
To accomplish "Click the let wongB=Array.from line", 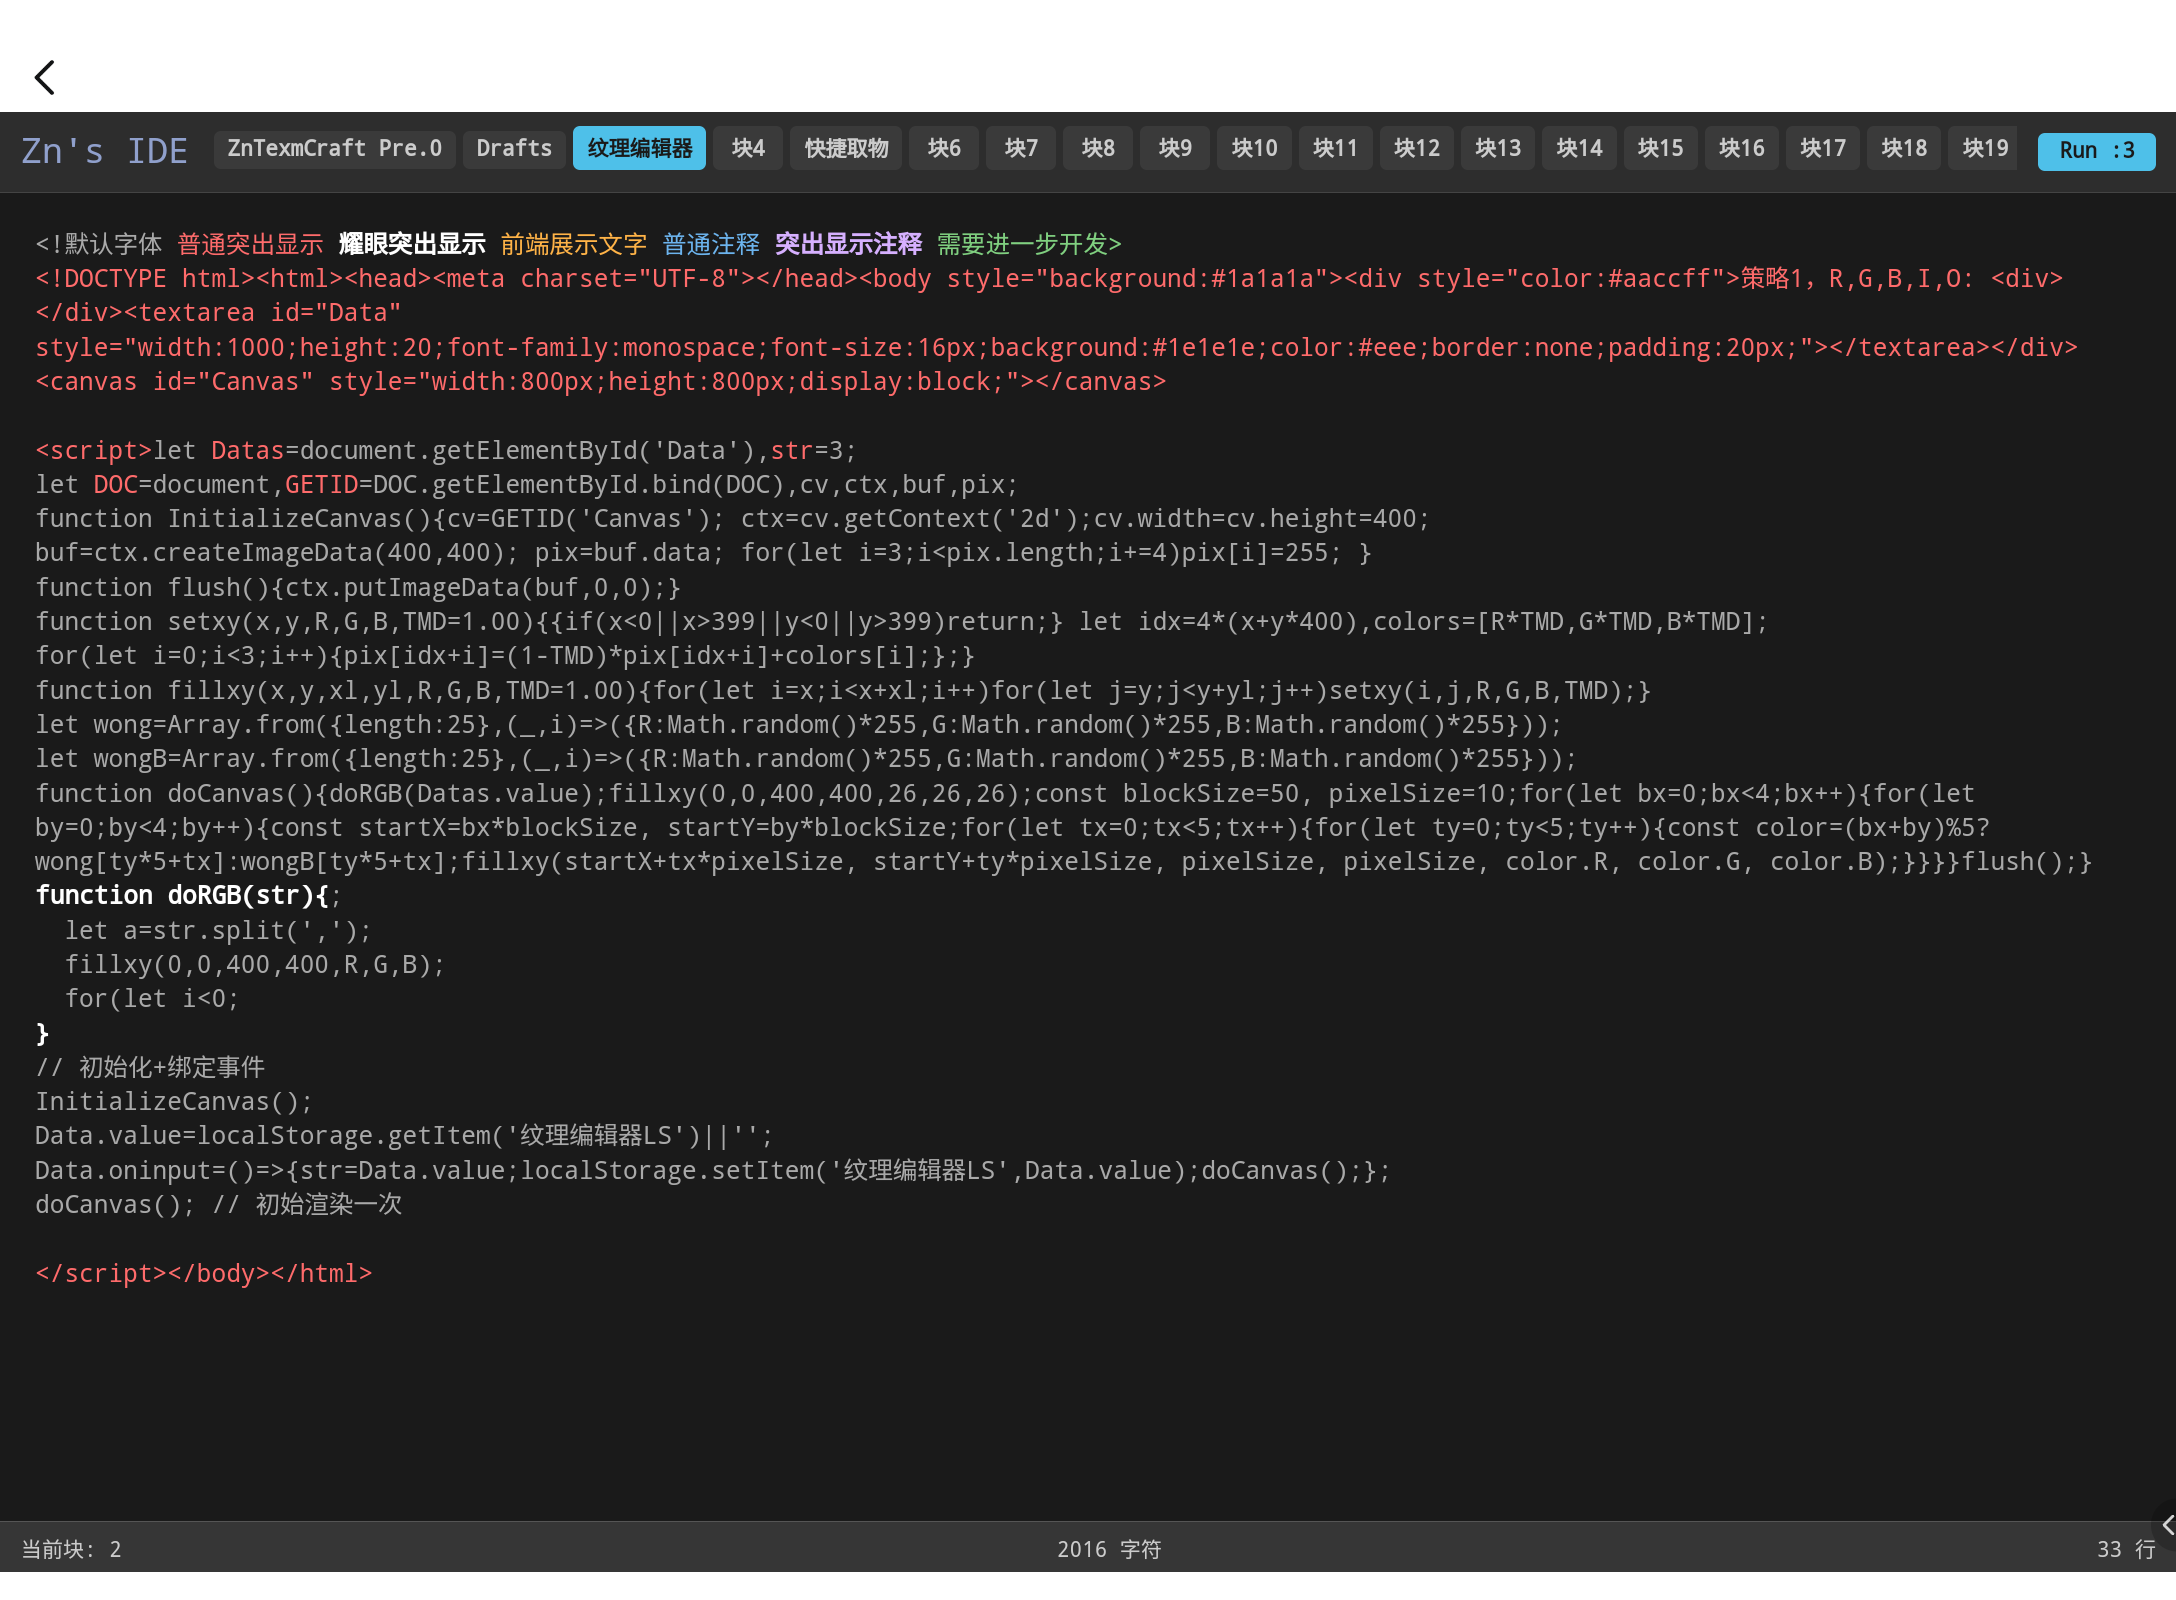I will click(x=806, y=758).
